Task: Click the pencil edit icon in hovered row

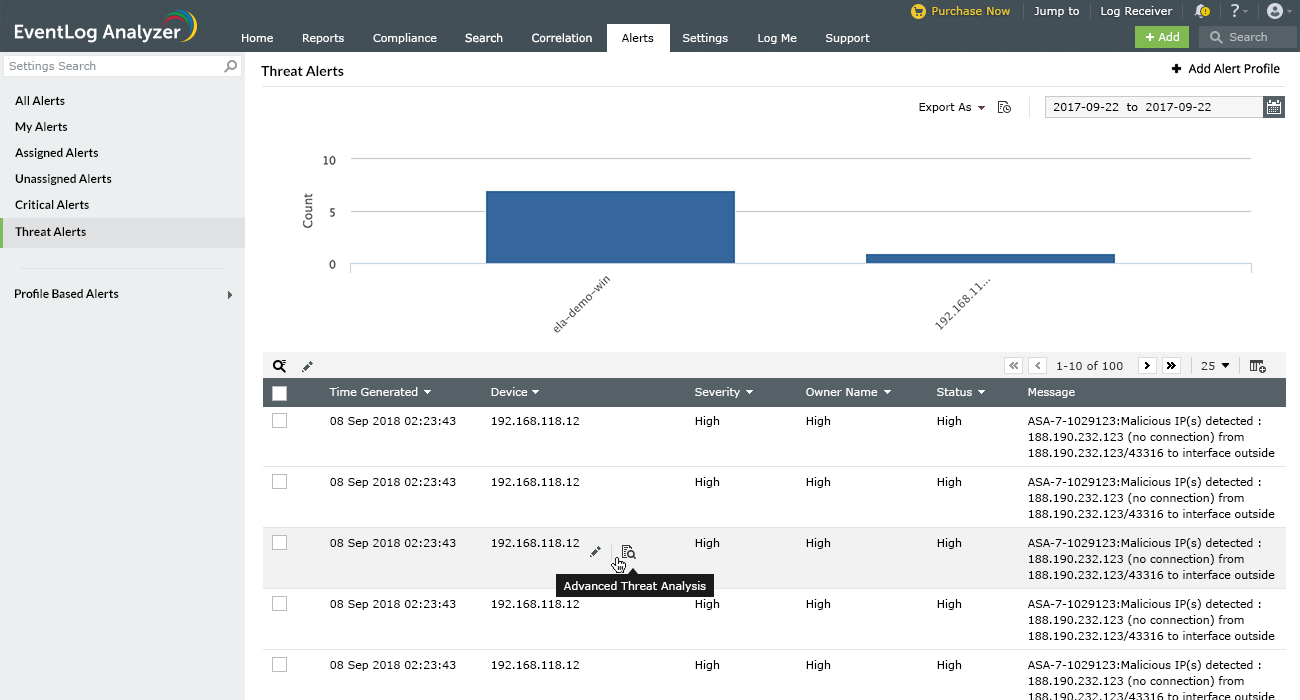Action: tap(595, 552)
